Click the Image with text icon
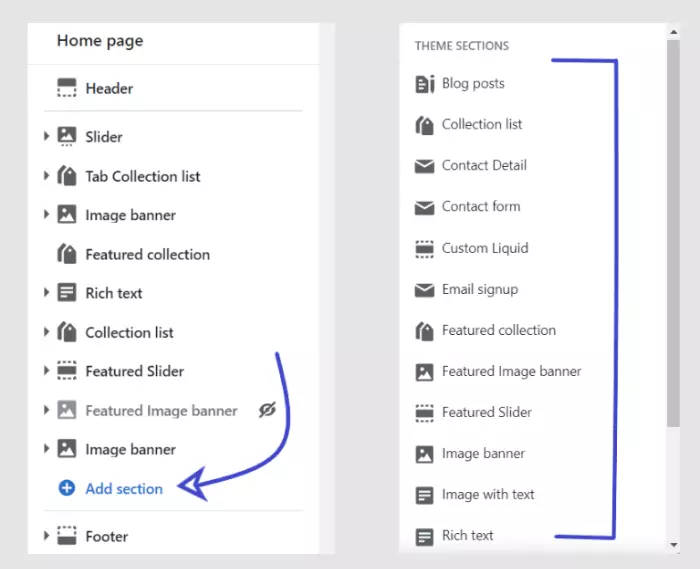Viewport: 700px width, 569px height. point(425,495)
